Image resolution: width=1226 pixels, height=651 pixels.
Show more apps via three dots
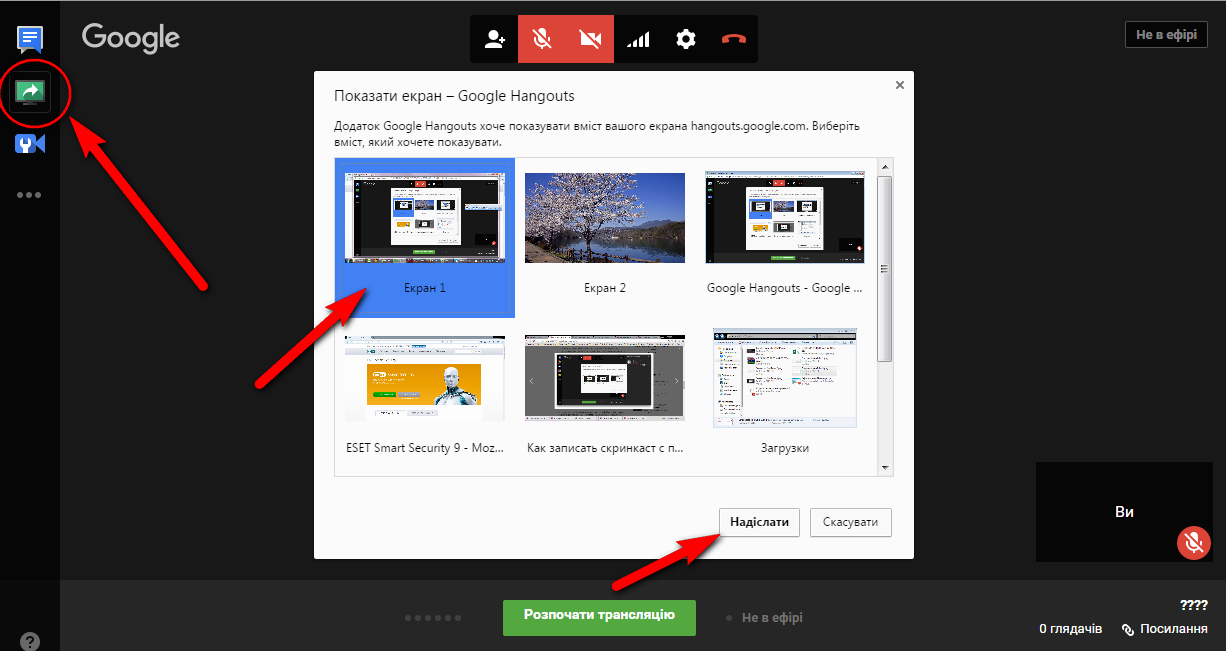pyautogui.click(x=30, y=195)
